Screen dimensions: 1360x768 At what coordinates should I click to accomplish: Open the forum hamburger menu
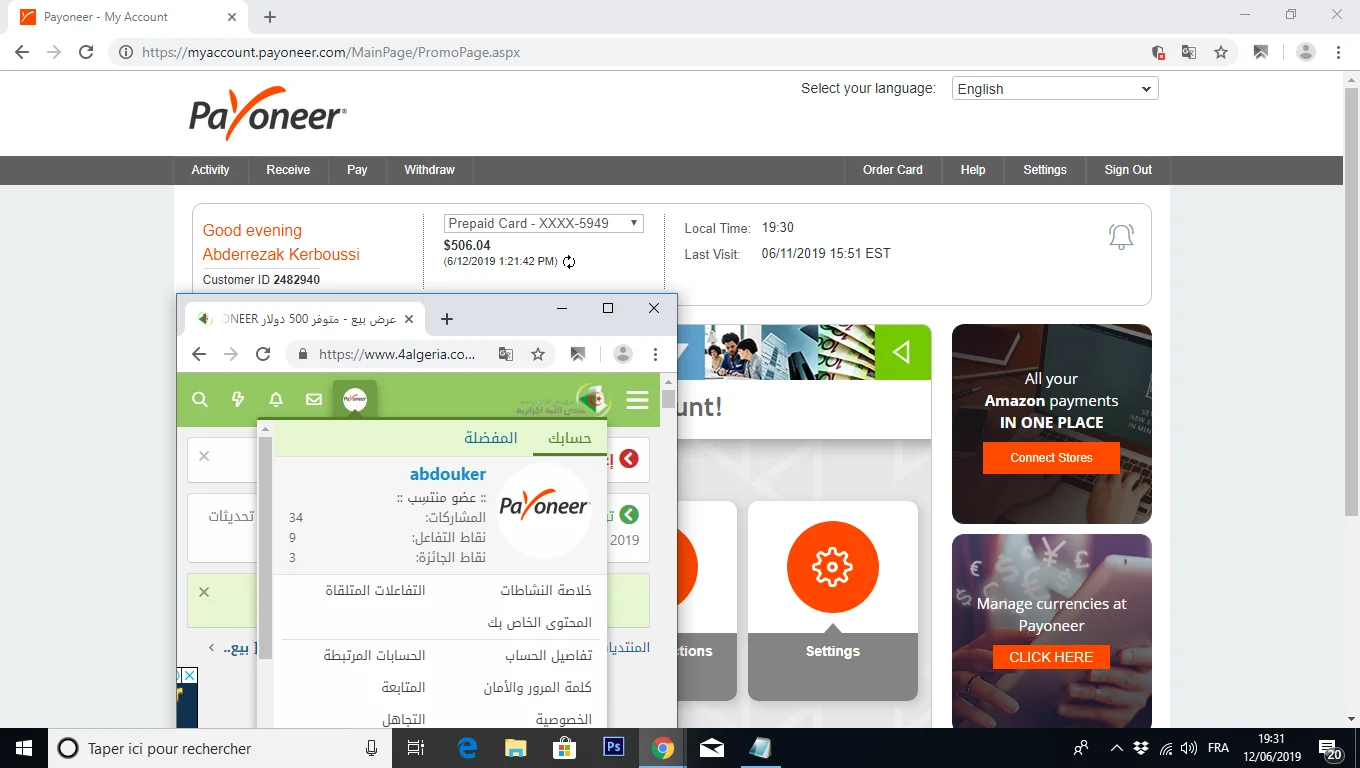(637, 401)
